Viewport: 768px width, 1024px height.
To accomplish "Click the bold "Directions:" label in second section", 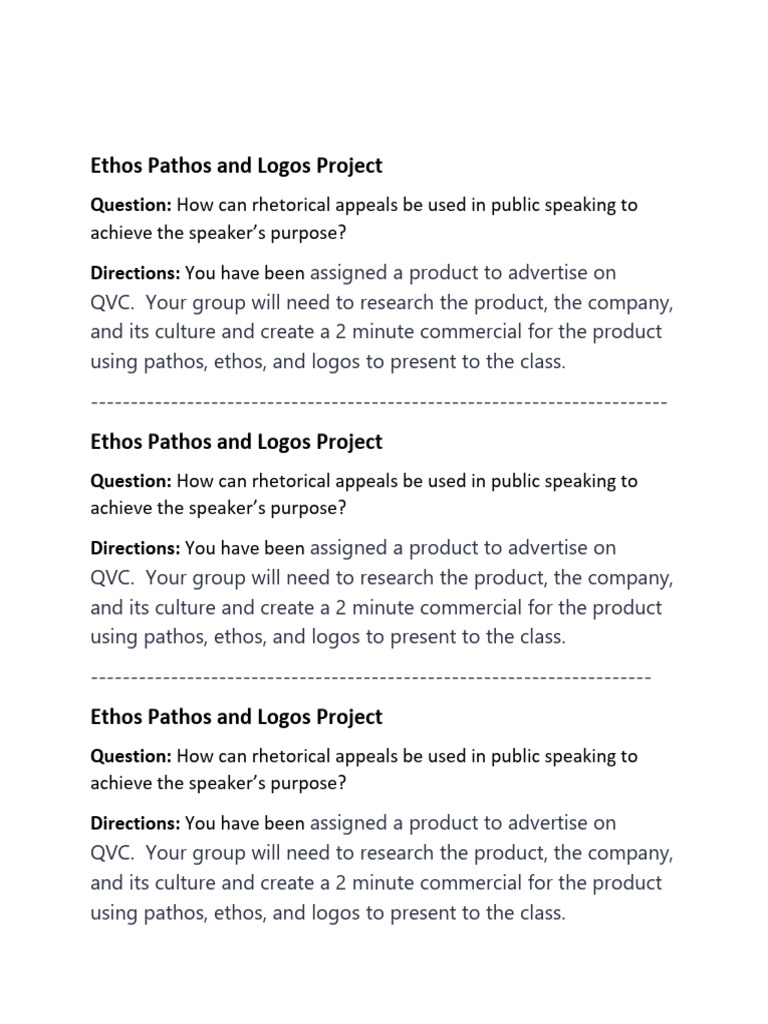I will (135, 548).
